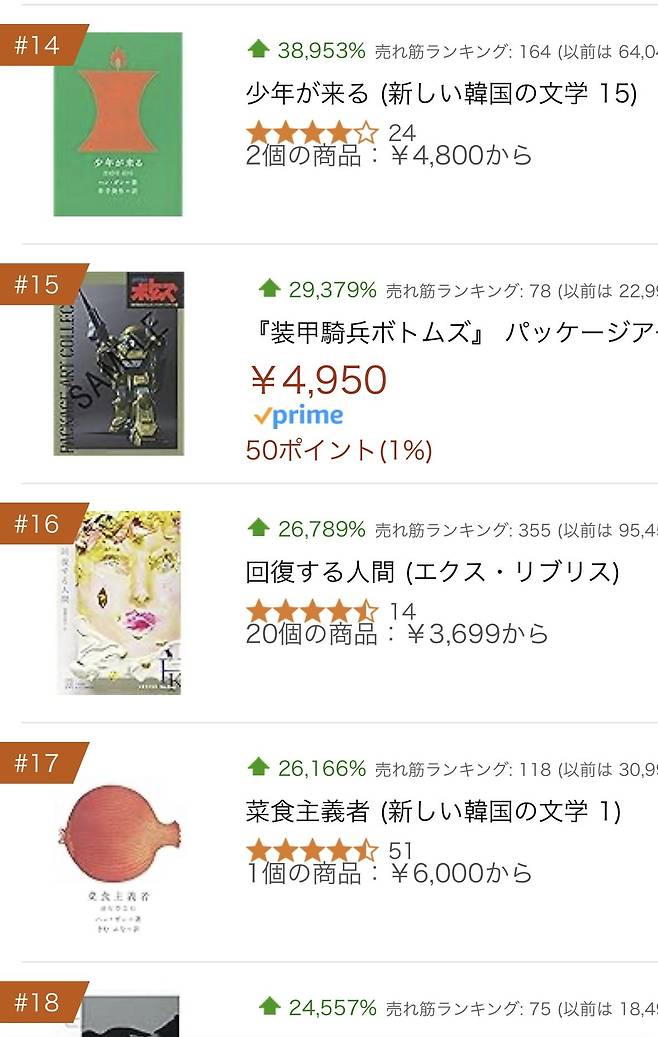
Task: Click the #17 rank badge
Action: tap(37, 763)
